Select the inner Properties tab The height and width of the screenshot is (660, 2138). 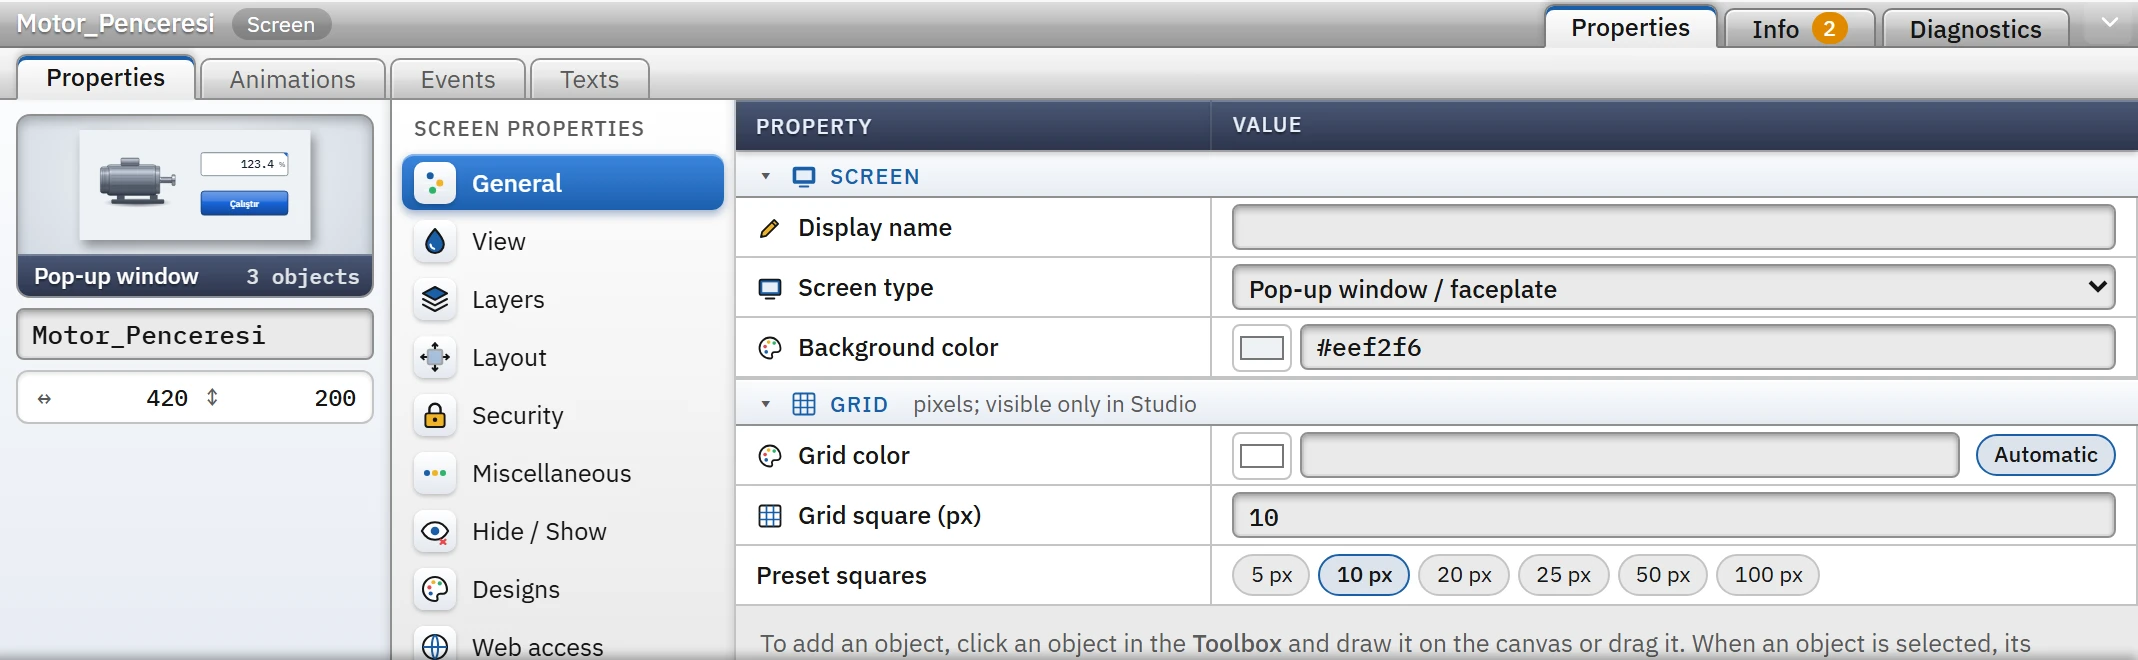(106, 78)
